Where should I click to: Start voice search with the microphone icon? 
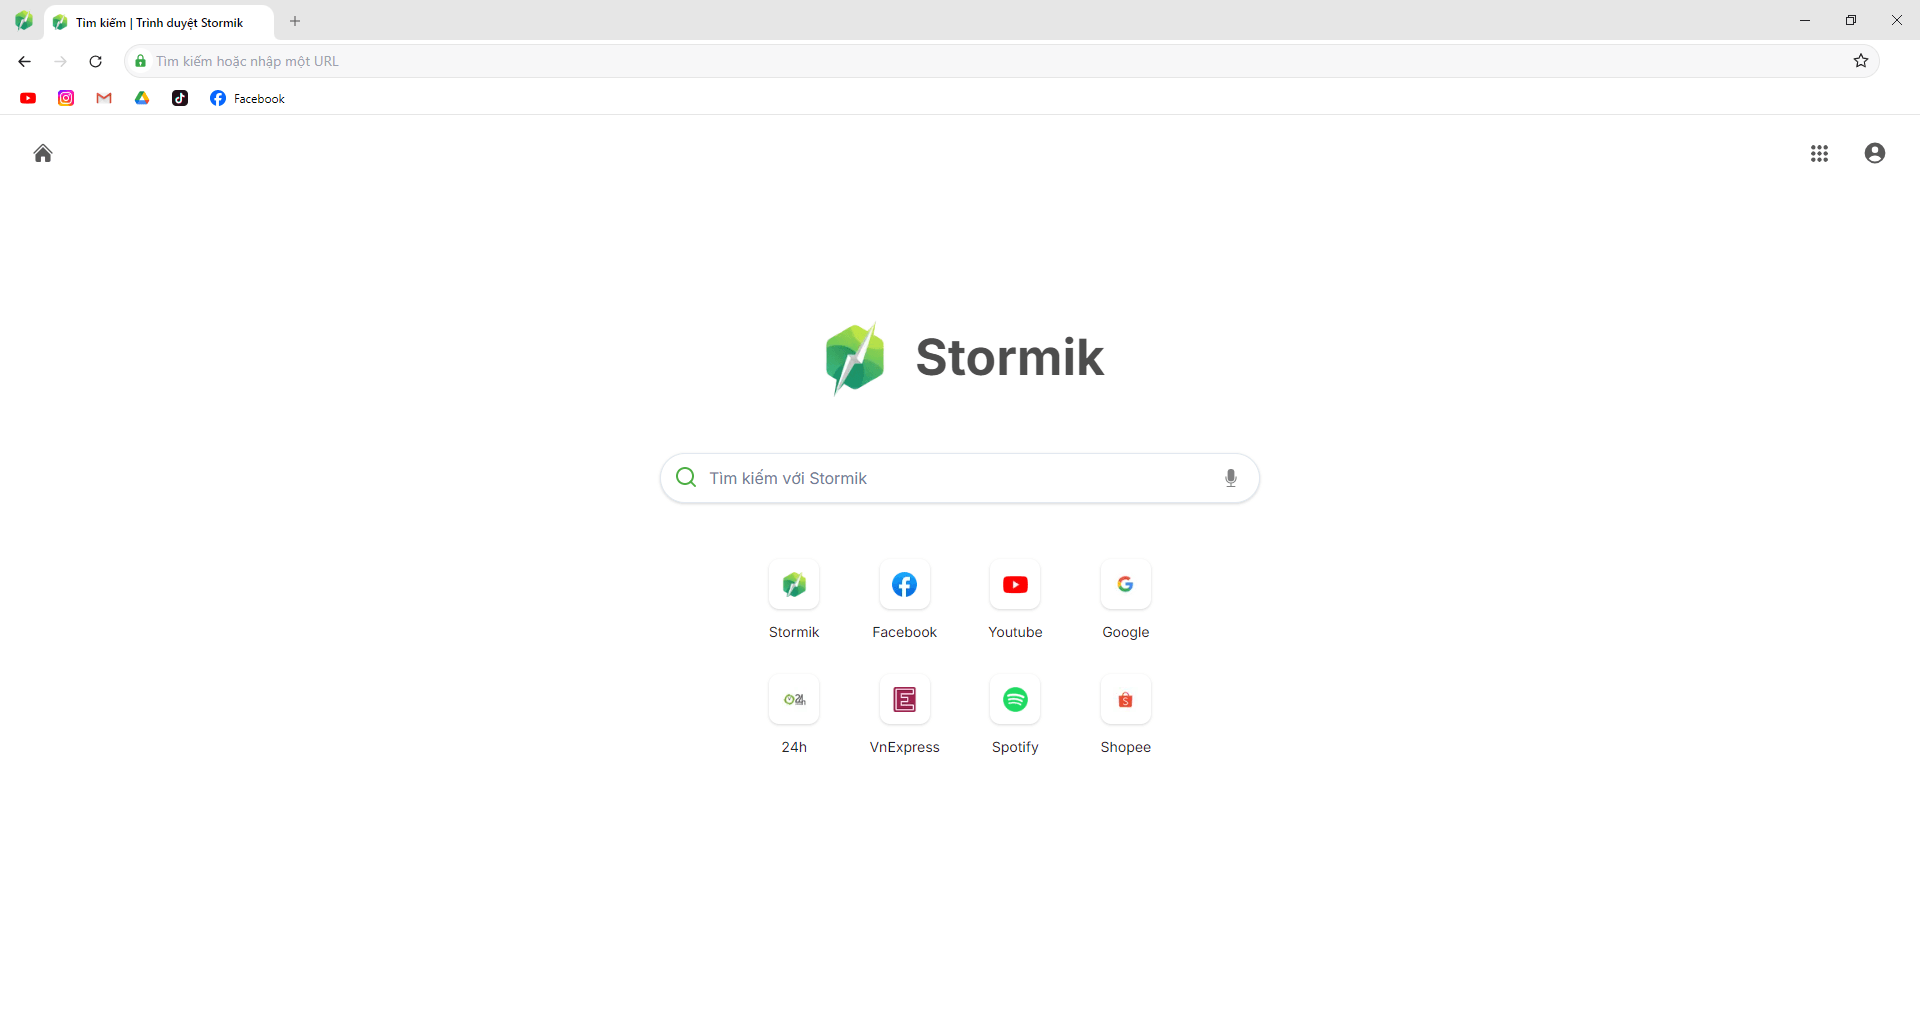click(x=1231, y=478)
